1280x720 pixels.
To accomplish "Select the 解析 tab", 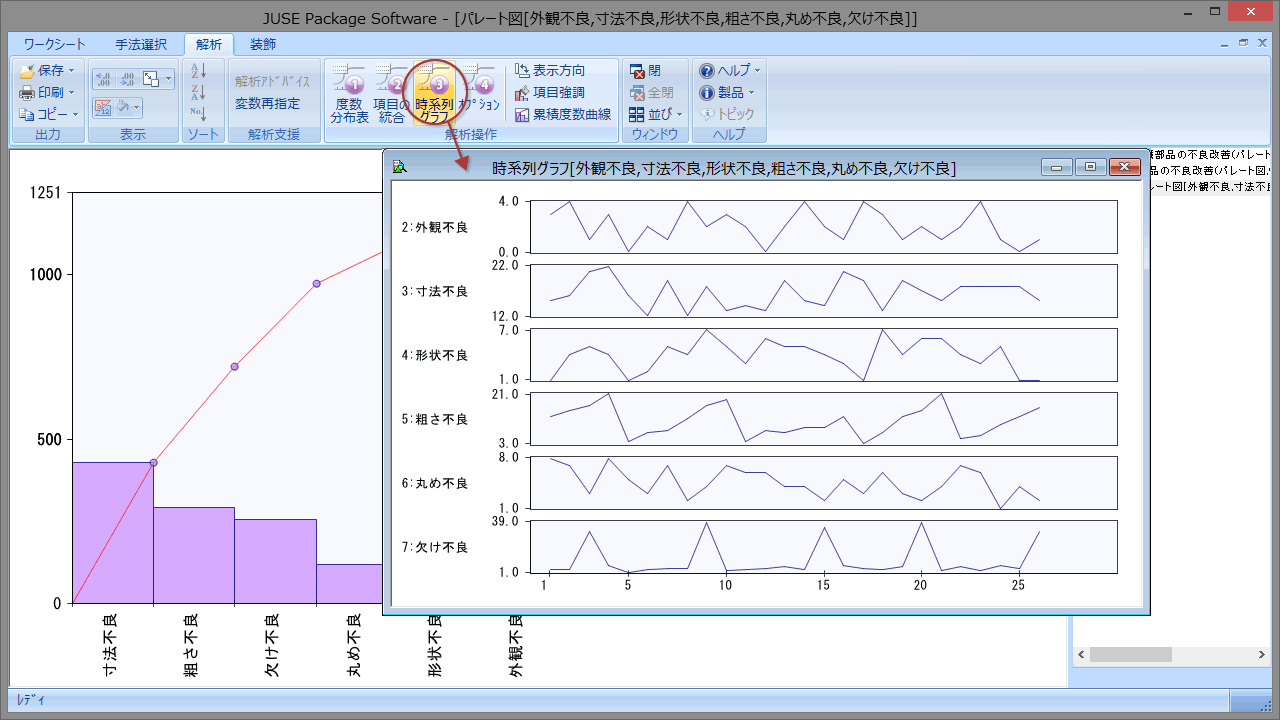I will (209, 45).
